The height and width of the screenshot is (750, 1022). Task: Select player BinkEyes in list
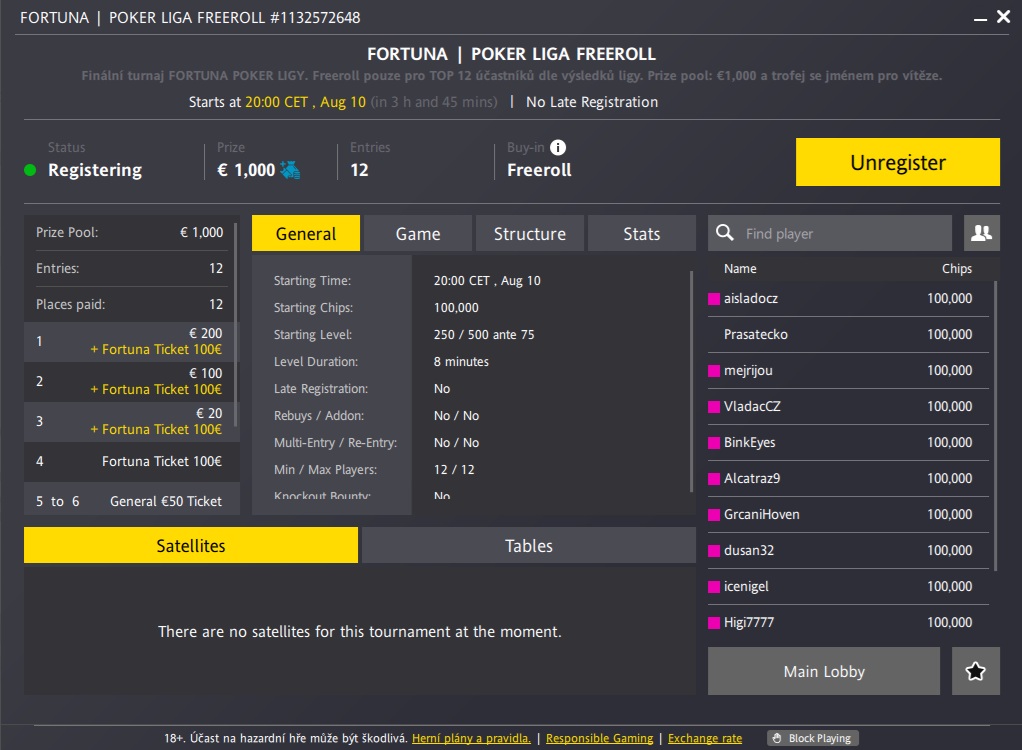[x=849, y=442]
